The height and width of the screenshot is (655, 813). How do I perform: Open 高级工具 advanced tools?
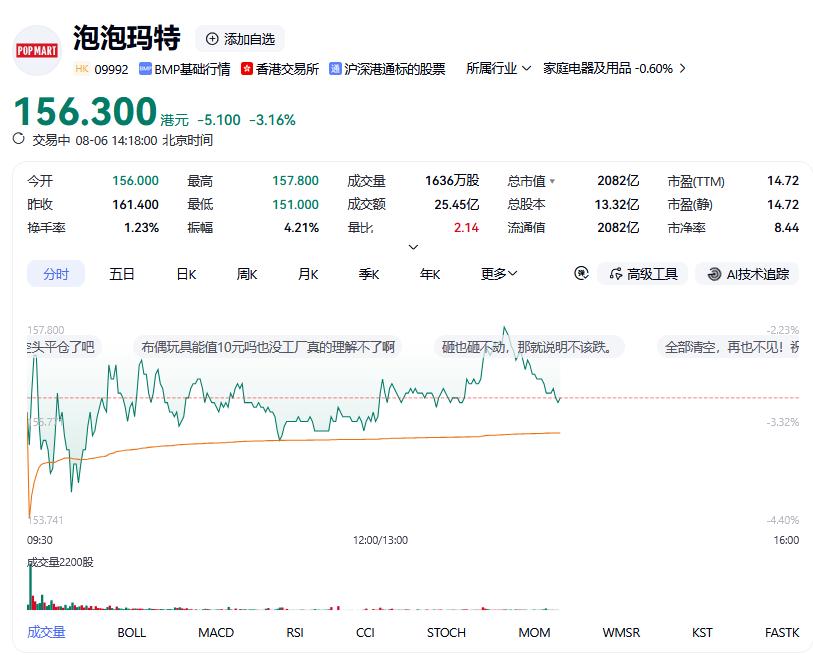click(x=643, y=274)
